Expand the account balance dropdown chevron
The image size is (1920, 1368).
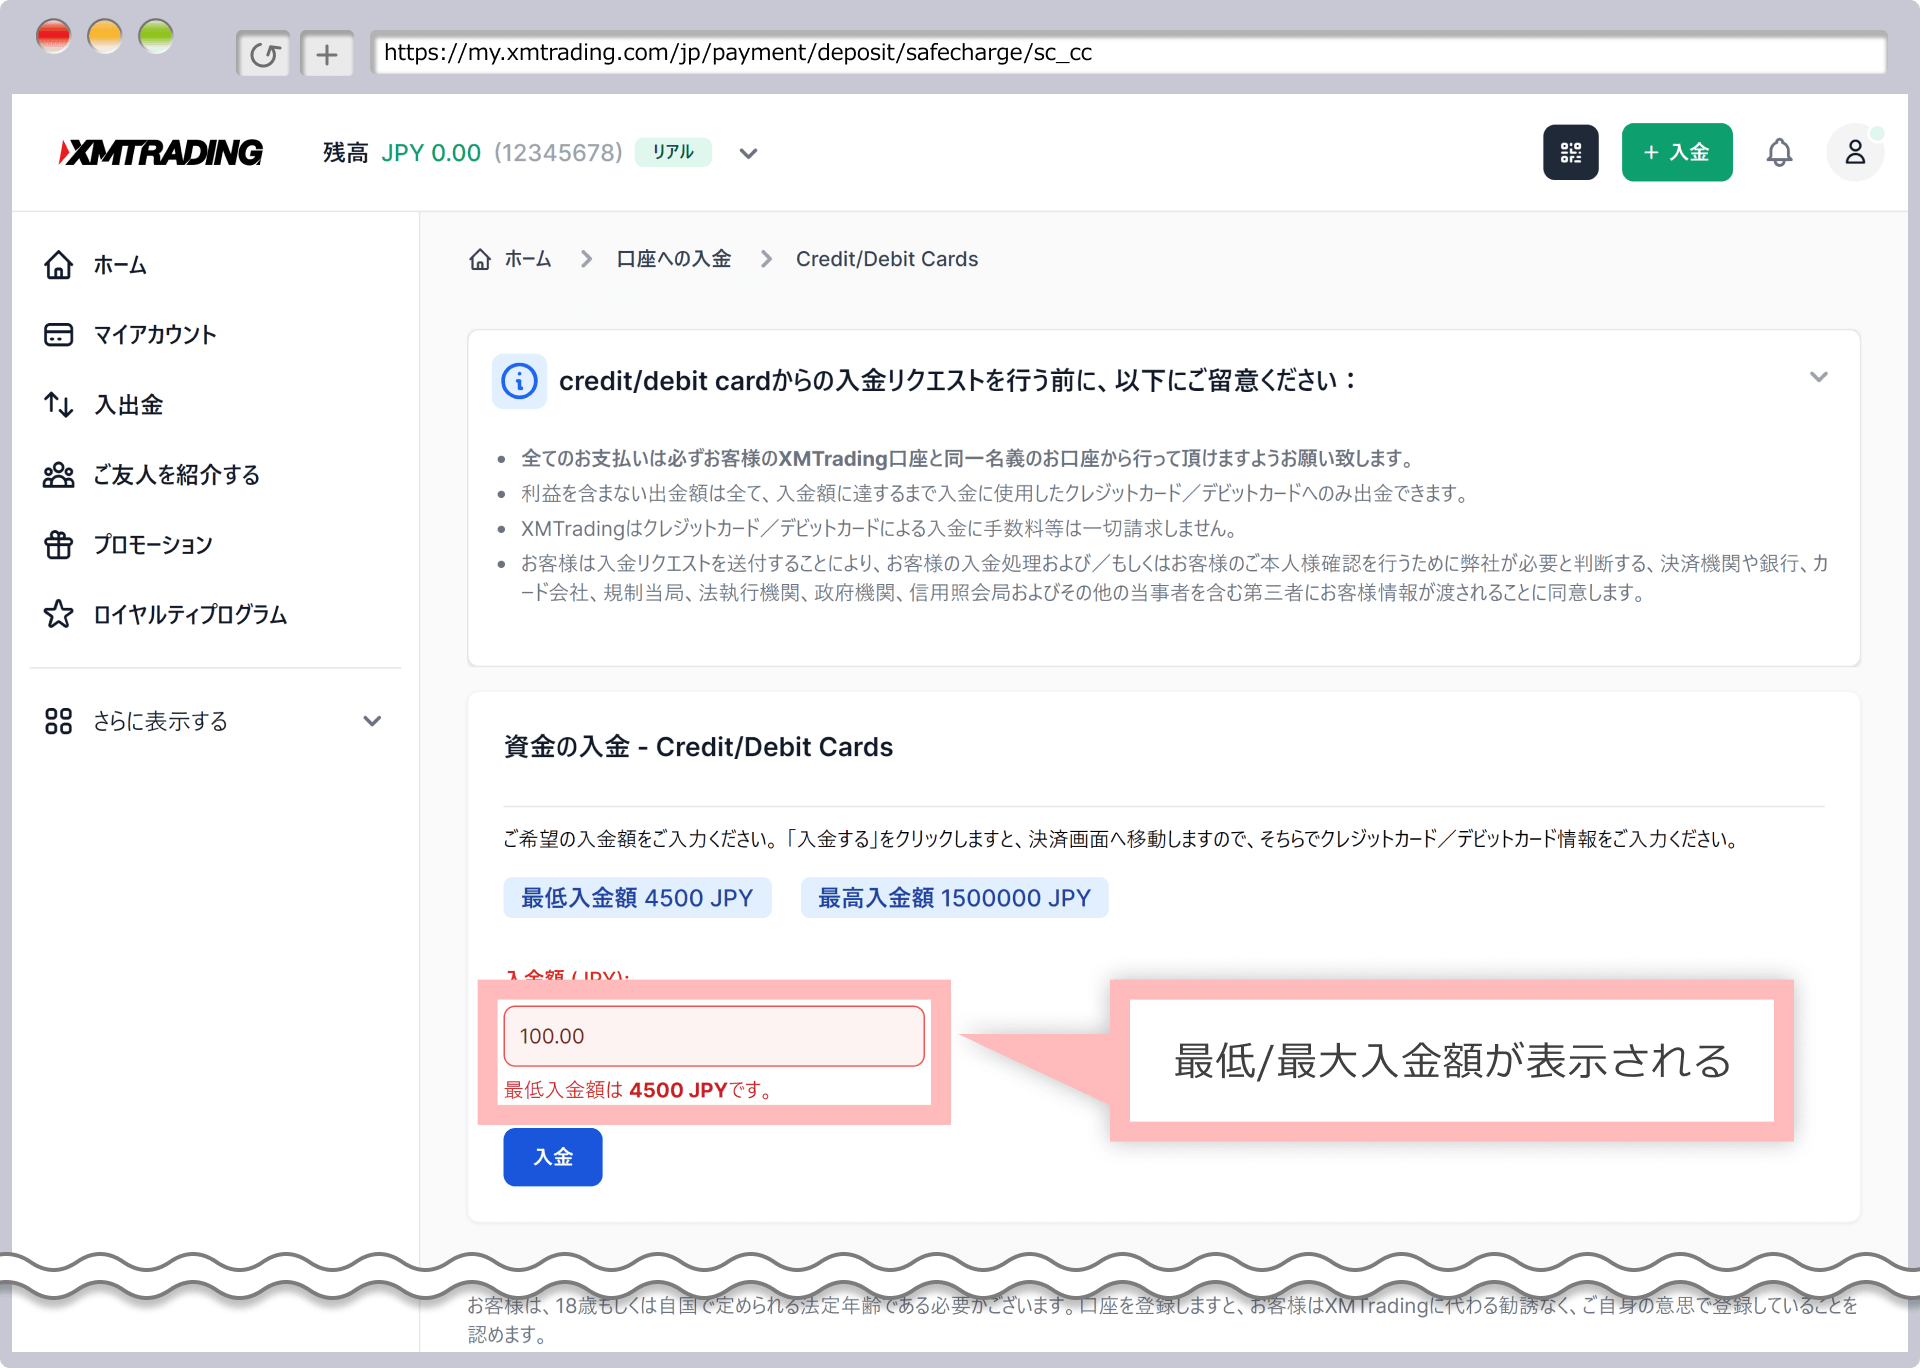(748, 153)
